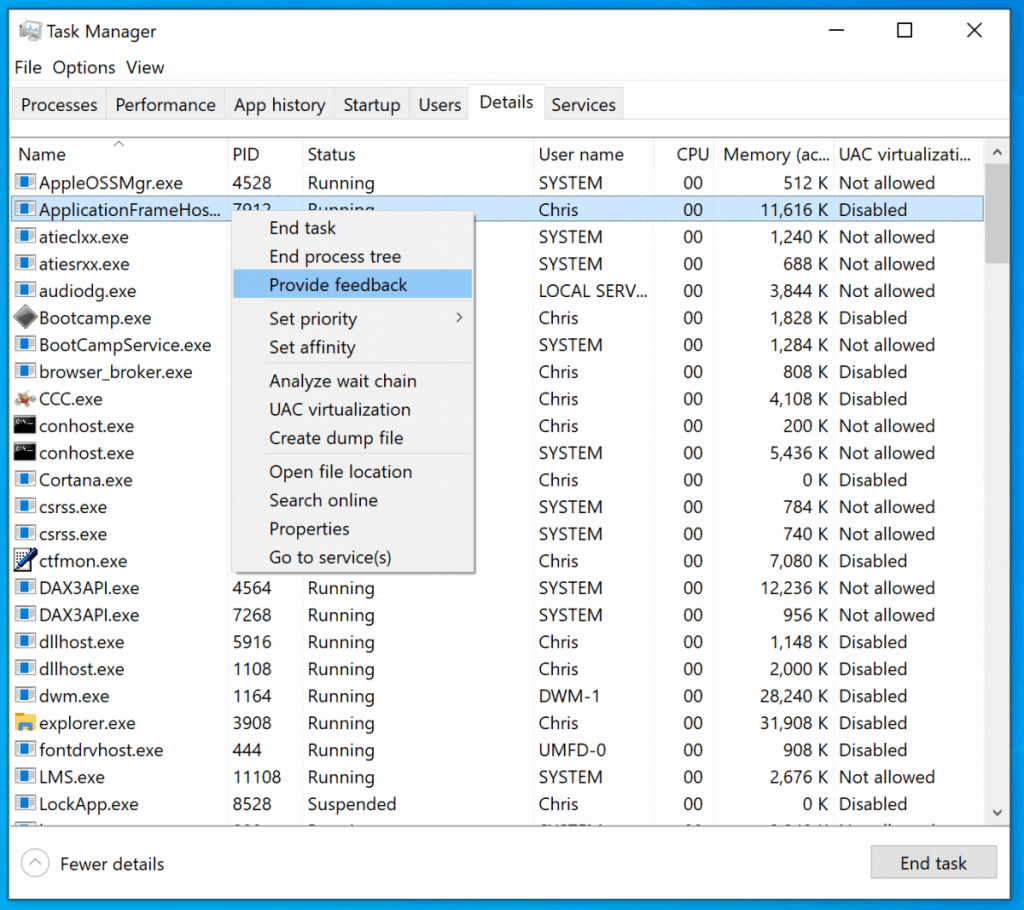Viewport: 1024px width, 910px height.
Task: Click the Suspended status of LockApp.exe
Action: point(351,804)
